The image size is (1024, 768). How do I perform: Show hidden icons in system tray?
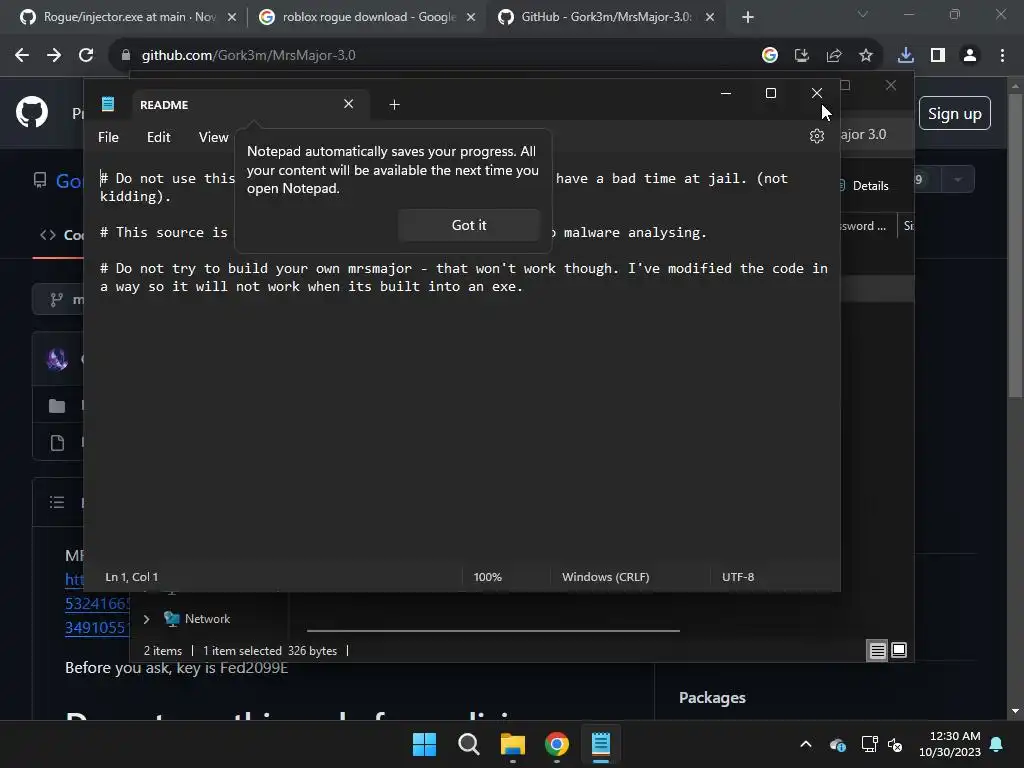806,744
